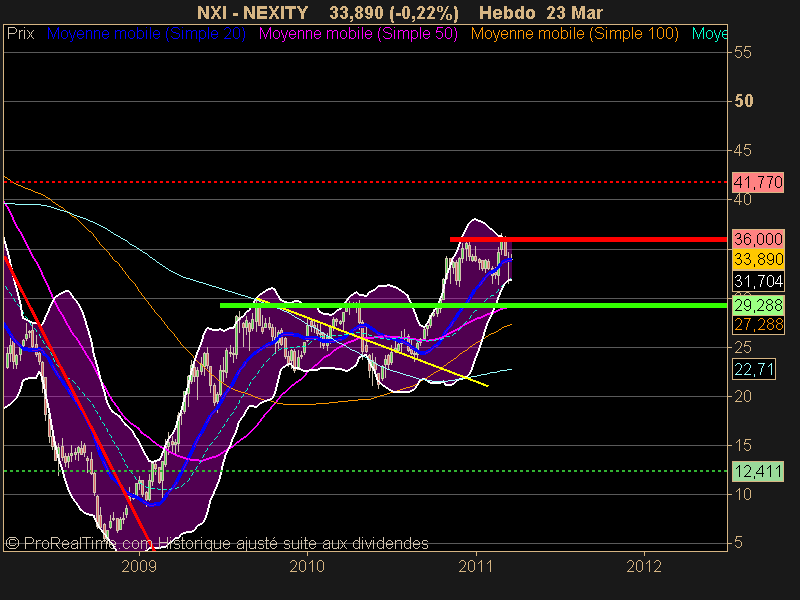800x600 pixels.
Task: Select the yellow descending trendline
Action: click(x=372, y=342)
